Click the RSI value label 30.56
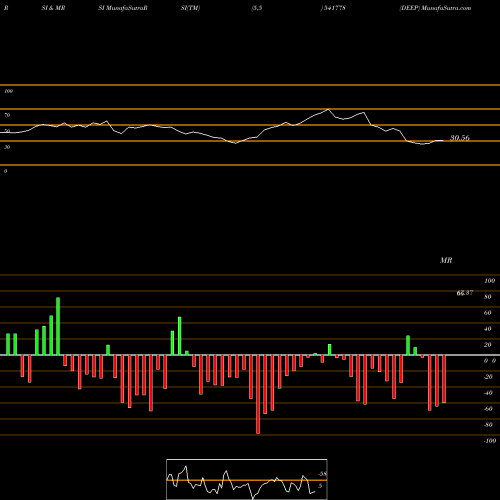500x500 pixels. click(460, 138)
